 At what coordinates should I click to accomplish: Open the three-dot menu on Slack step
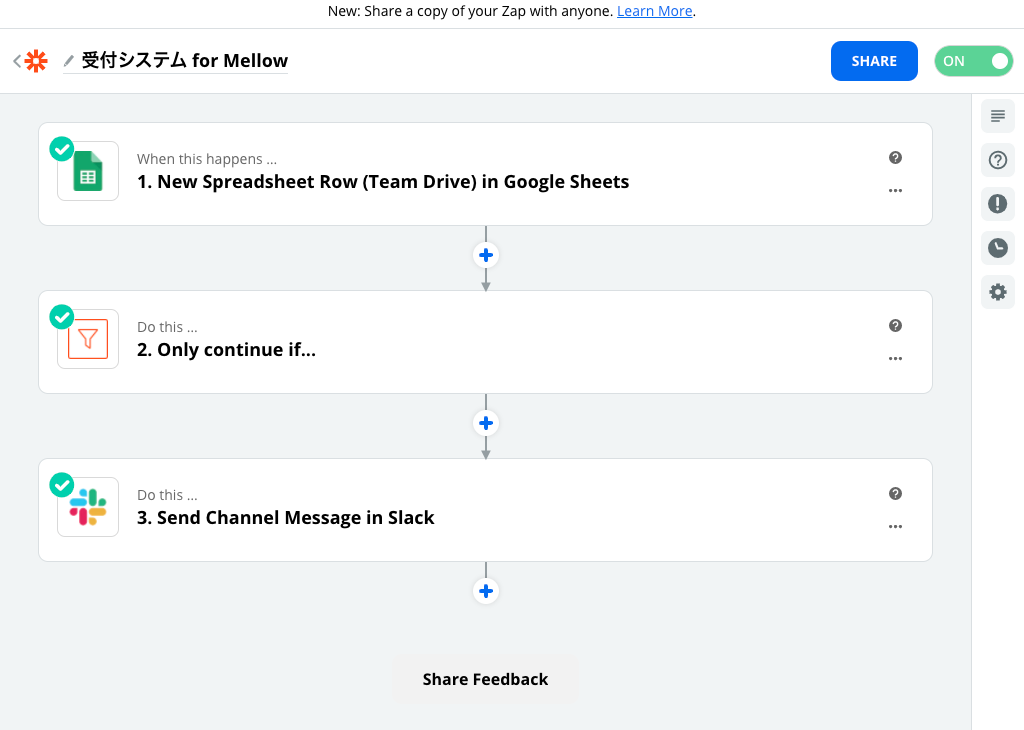point(895,526)
